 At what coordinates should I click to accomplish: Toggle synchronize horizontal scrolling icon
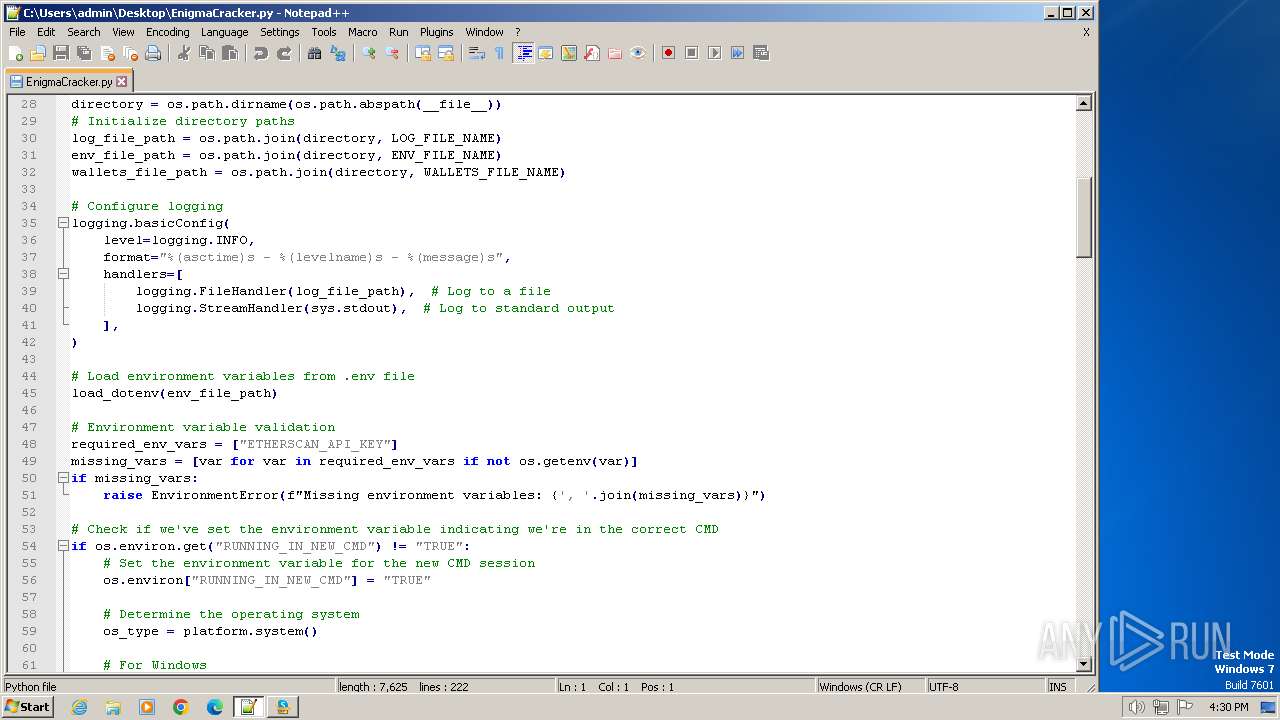coord(445,53)
